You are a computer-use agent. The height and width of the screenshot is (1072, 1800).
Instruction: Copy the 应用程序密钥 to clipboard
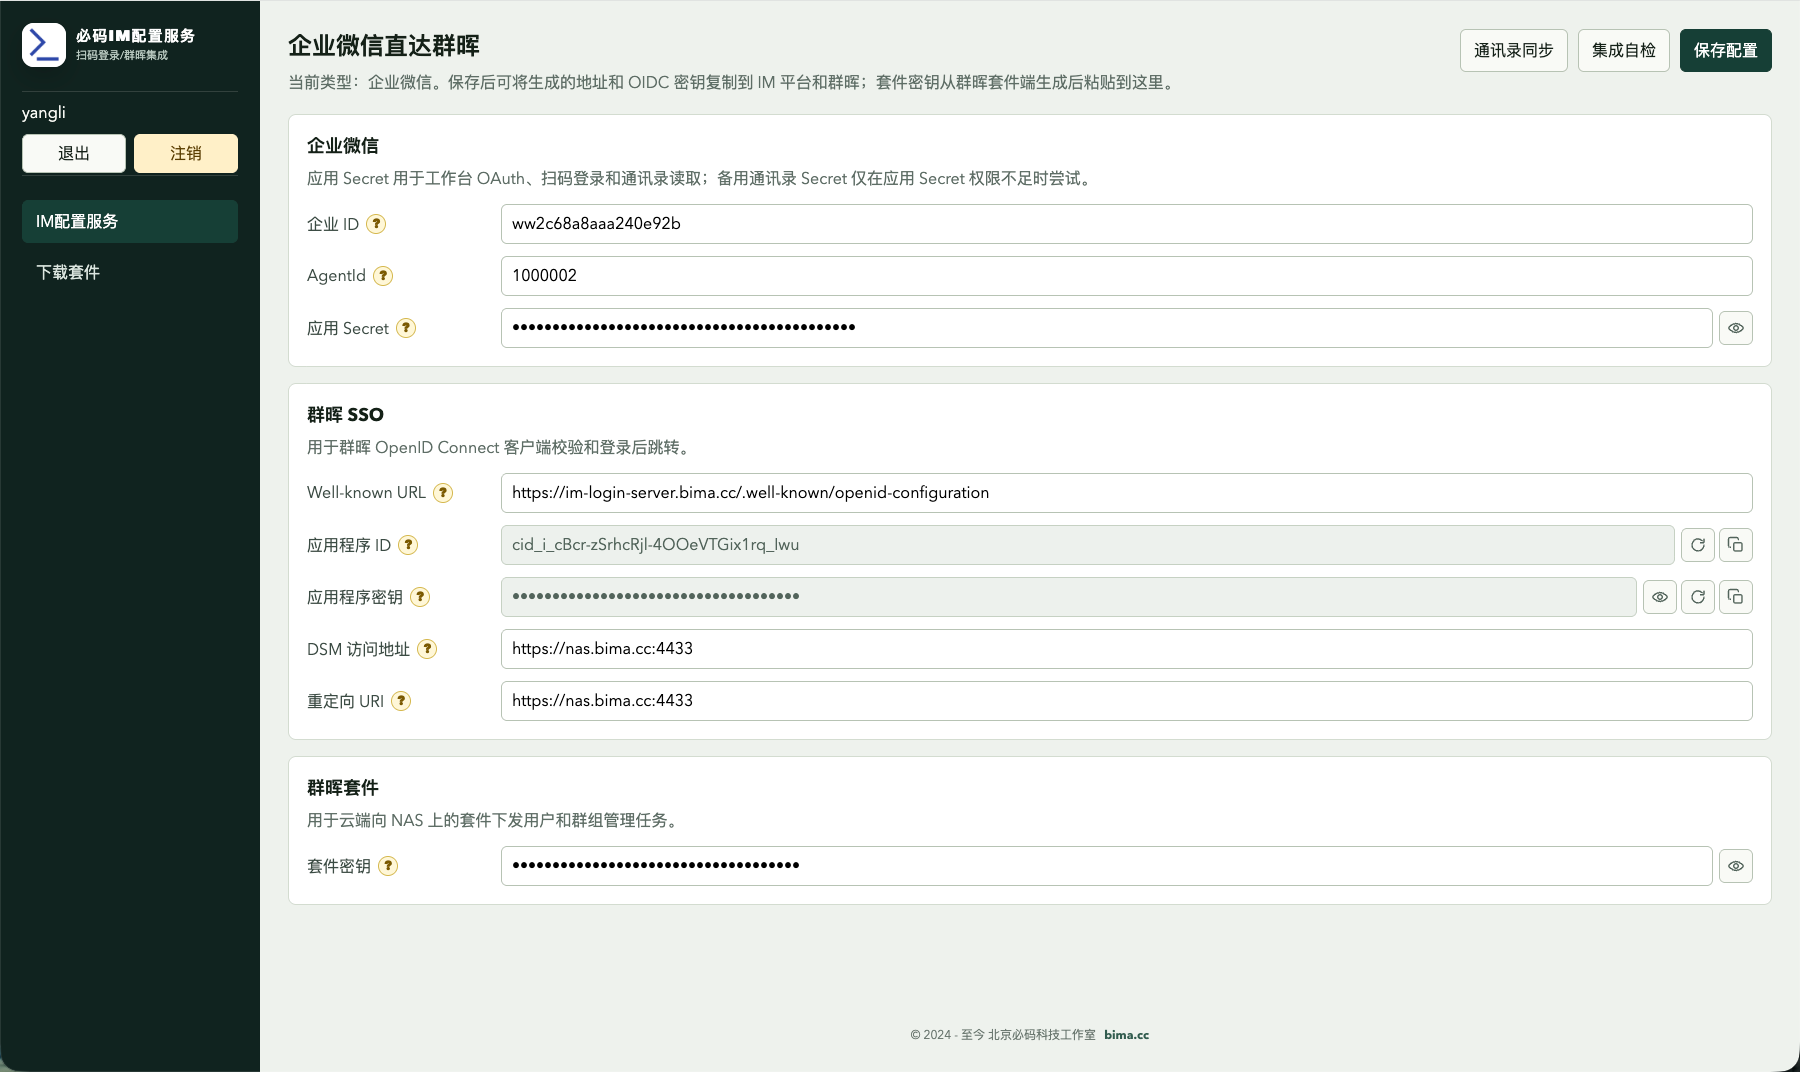(1736, 597)
